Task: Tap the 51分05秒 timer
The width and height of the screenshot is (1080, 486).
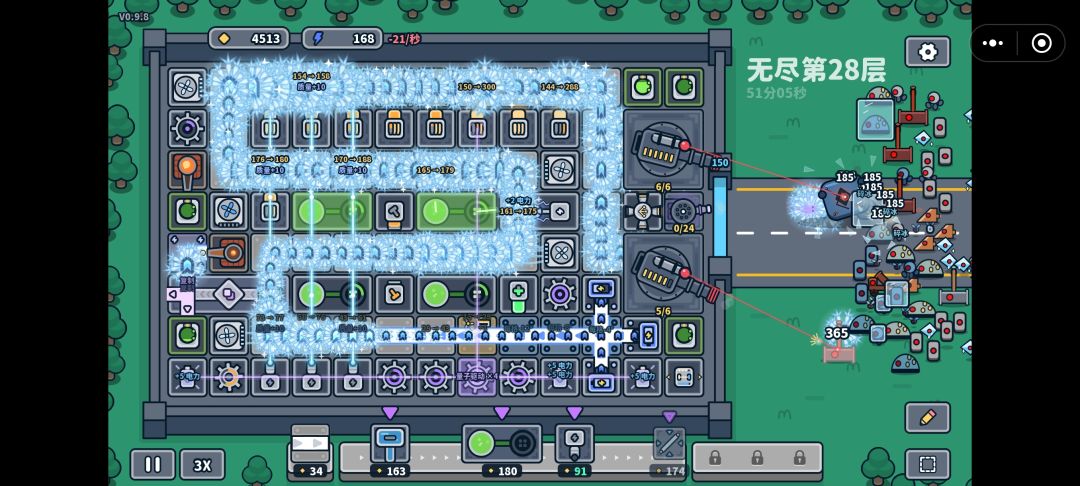Action: (x=776, y=92)
